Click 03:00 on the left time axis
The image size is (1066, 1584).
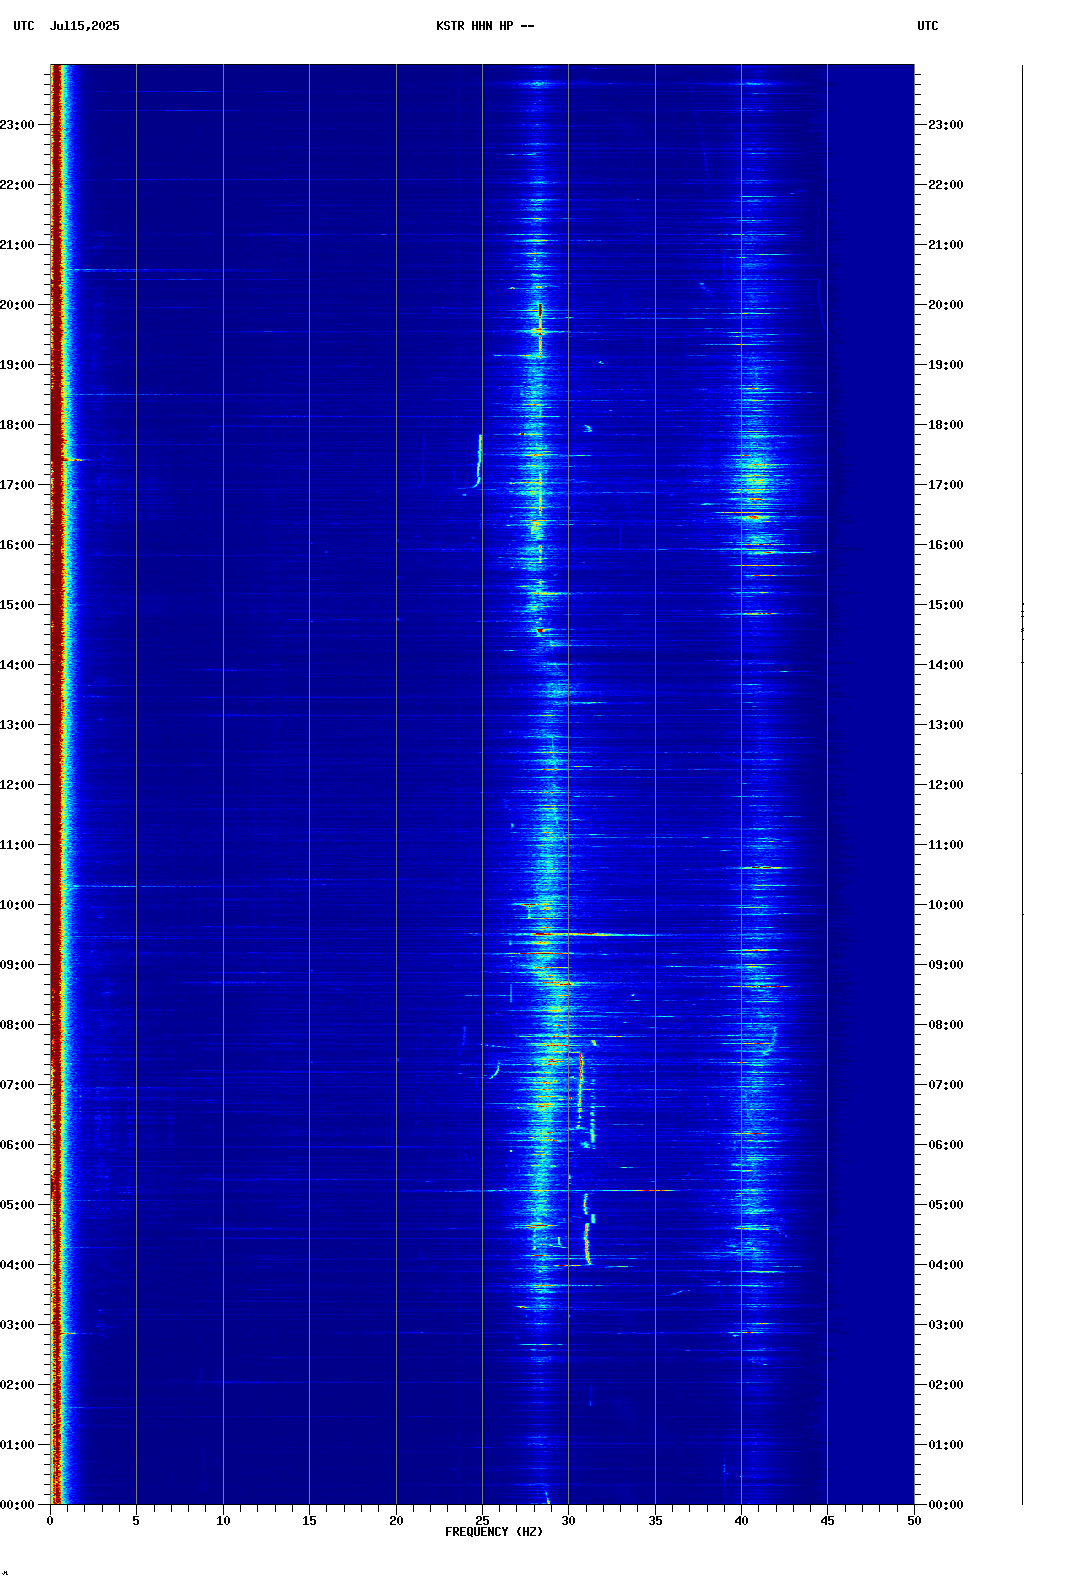tap(17, 1325)
